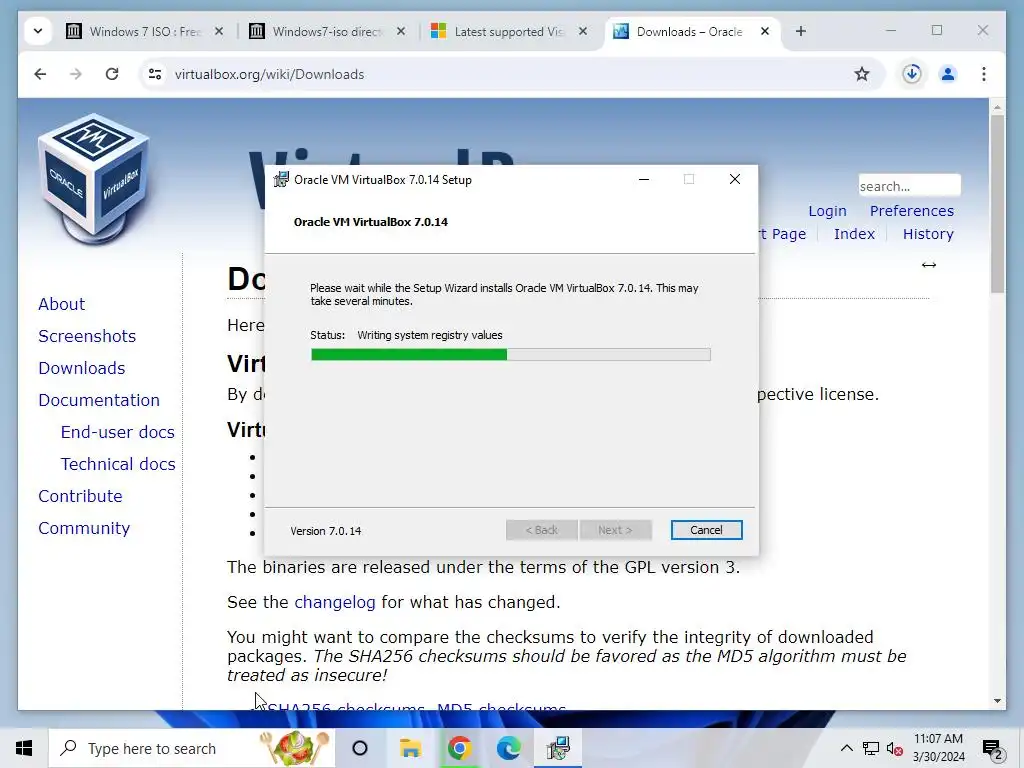Open the changelog link

click(334, 602)
